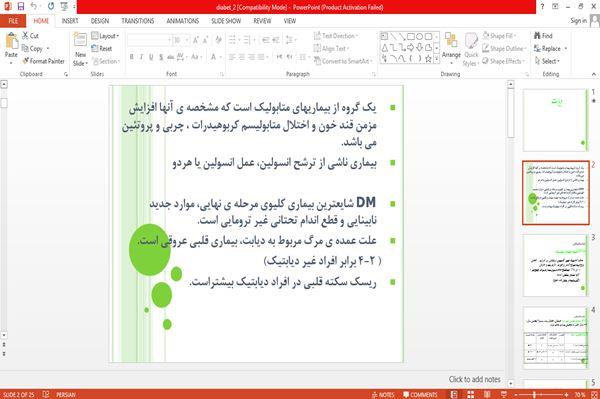The image size is (600, 399).
Task: Open Text Direction options
Action: [336, 36]
